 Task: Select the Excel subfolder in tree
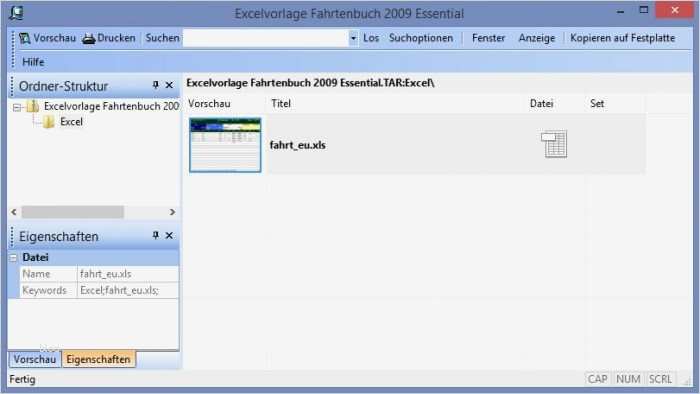click(71, 122)
